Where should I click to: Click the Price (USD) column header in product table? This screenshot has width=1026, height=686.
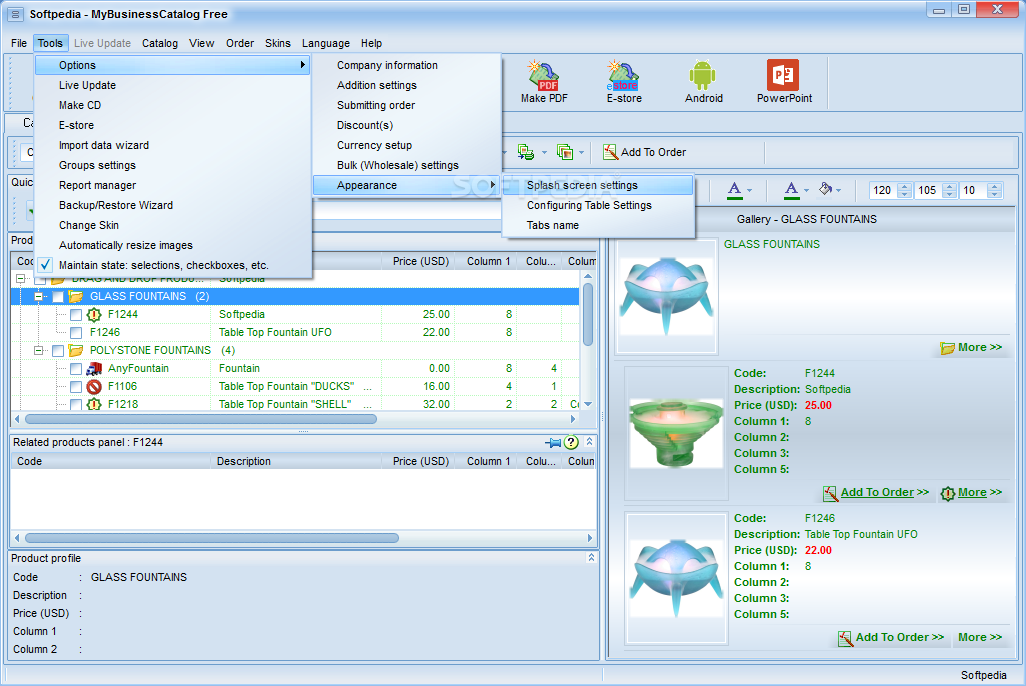pyautogui.click(x=421, y=261)
